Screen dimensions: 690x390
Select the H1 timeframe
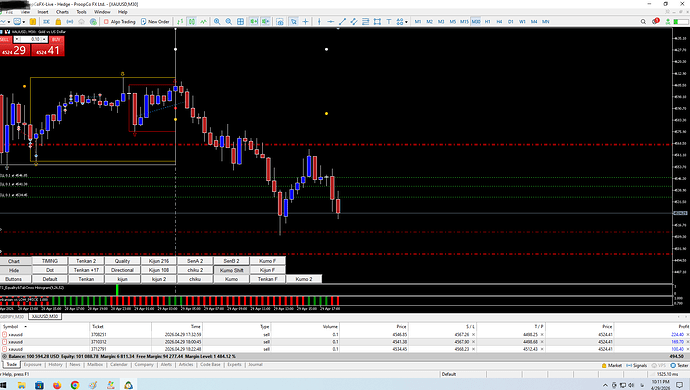[x=488, y=22]
